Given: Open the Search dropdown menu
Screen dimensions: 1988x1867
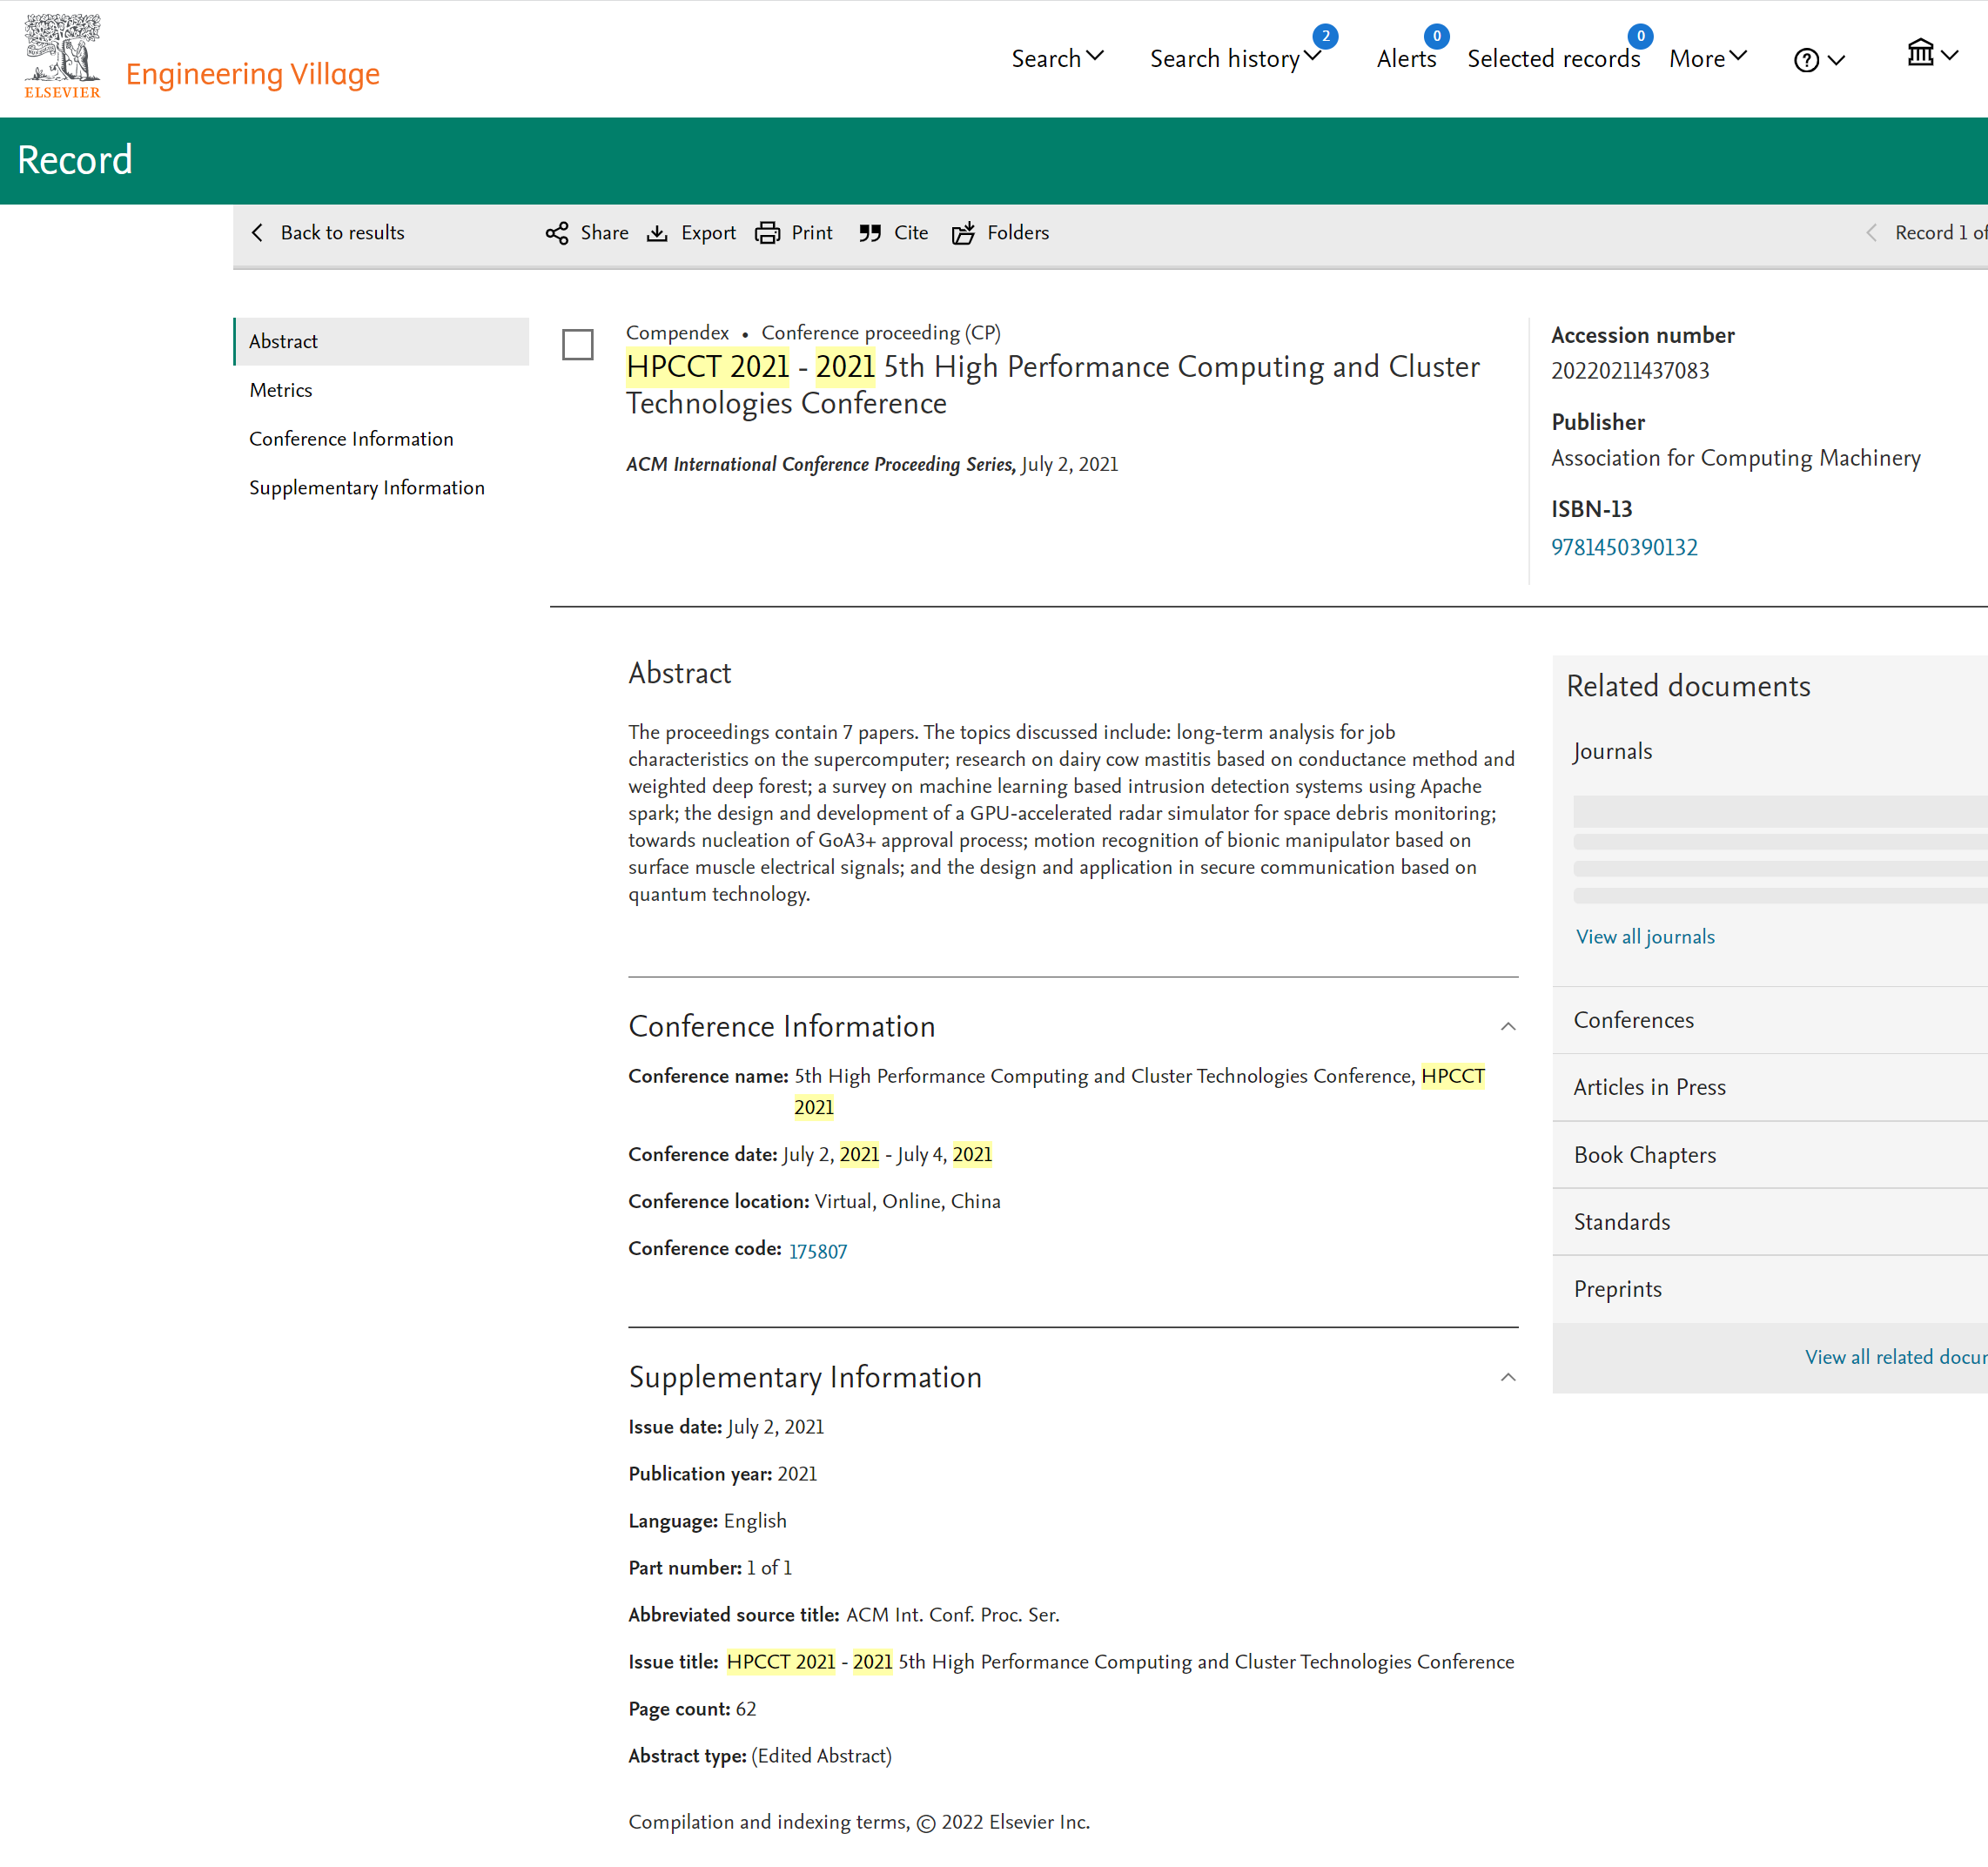Looking at the screenshot, I should coord(1057,58).
